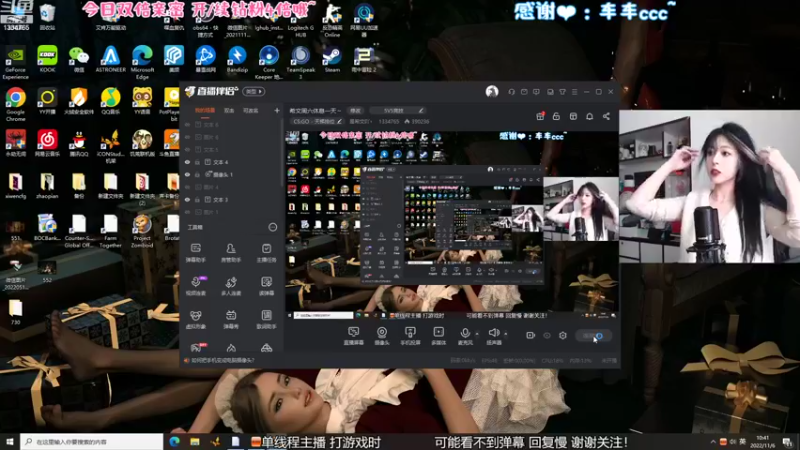This screenshot has width=800, height=450.
Task: Click the Windows search box on taskbar
Action: (92, 441)
